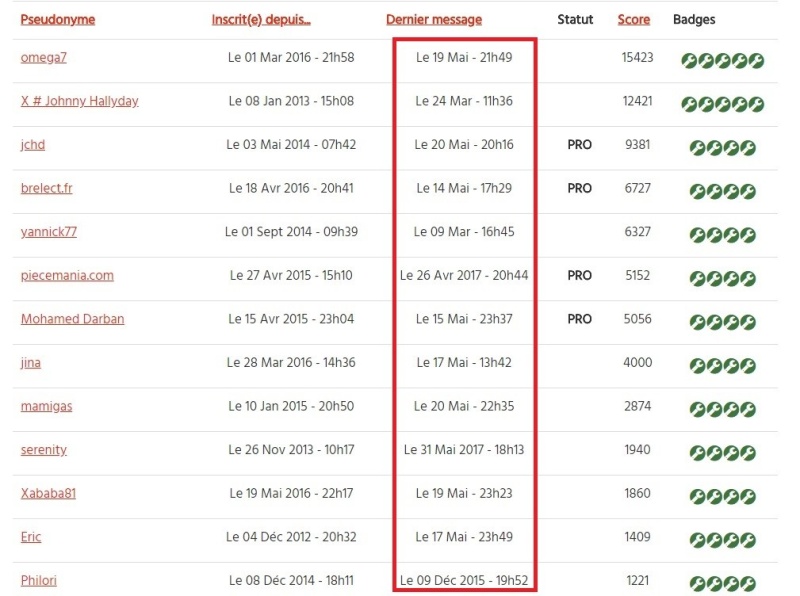Open Mohamed Darban's profile
This screenshot has height=596, width=800.
(x=72, y=319)
